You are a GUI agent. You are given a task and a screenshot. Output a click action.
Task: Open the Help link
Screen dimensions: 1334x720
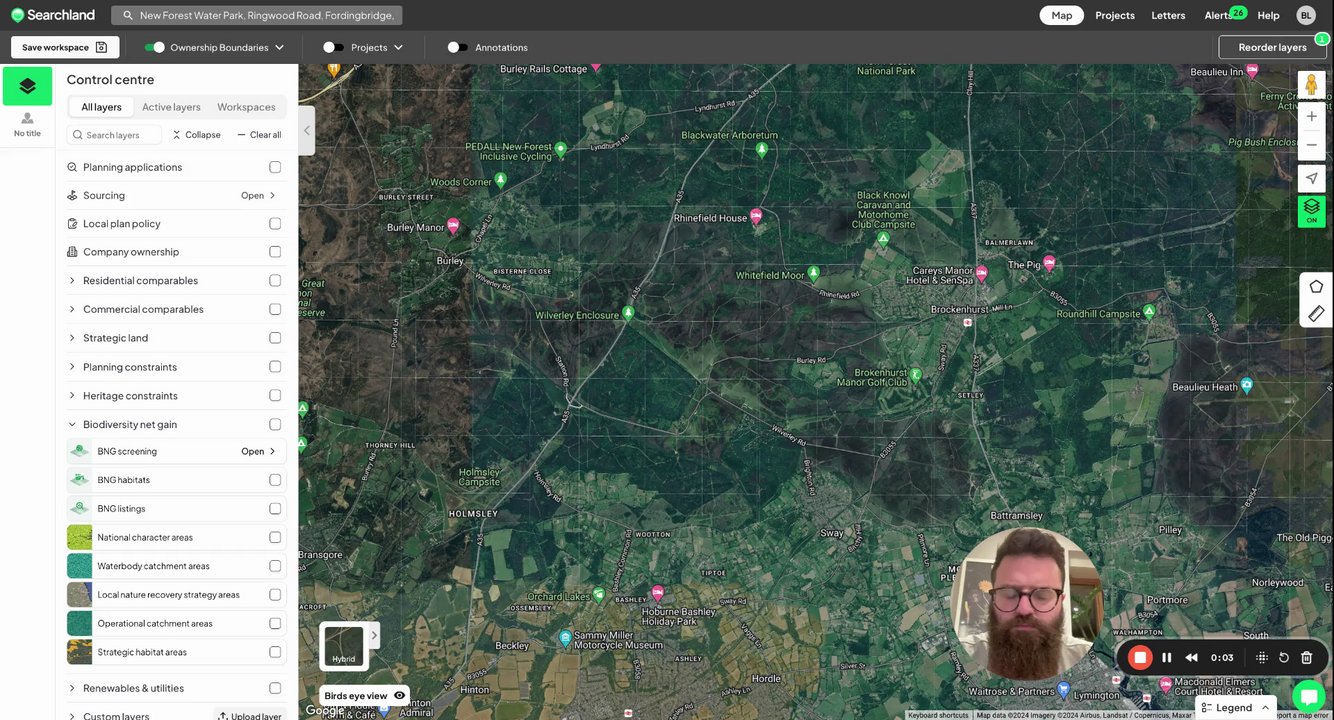click(x=1268, y=15)
